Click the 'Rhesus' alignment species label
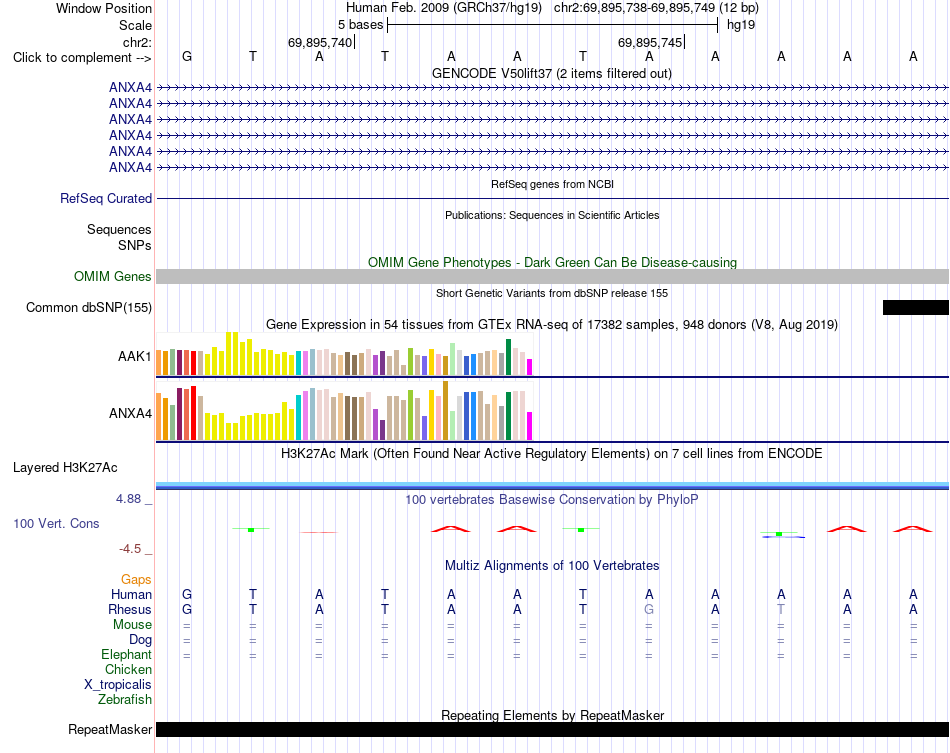950x753 pixels. (130, 609)
